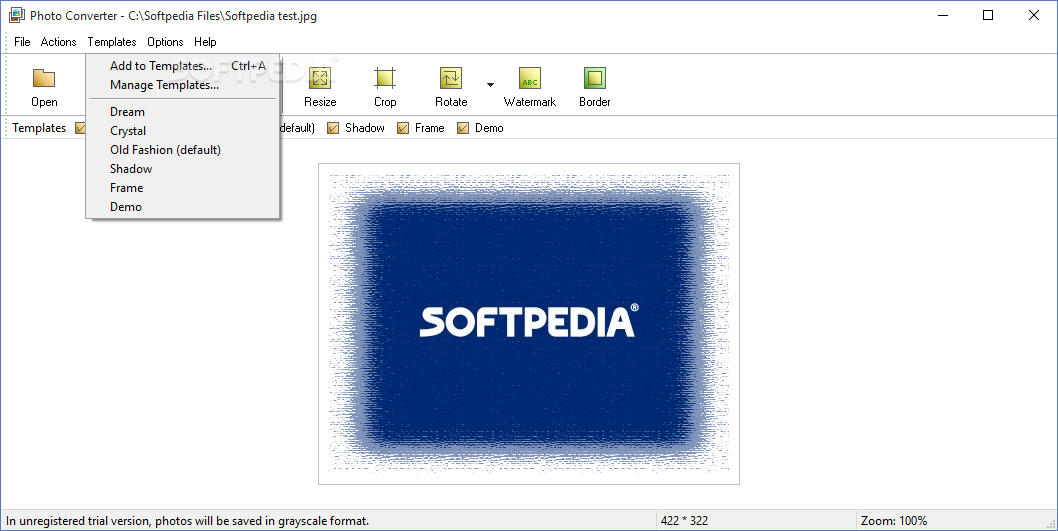
Task: Click the 422 * 322 dimensions in status bar
Action: coord(685,521)
